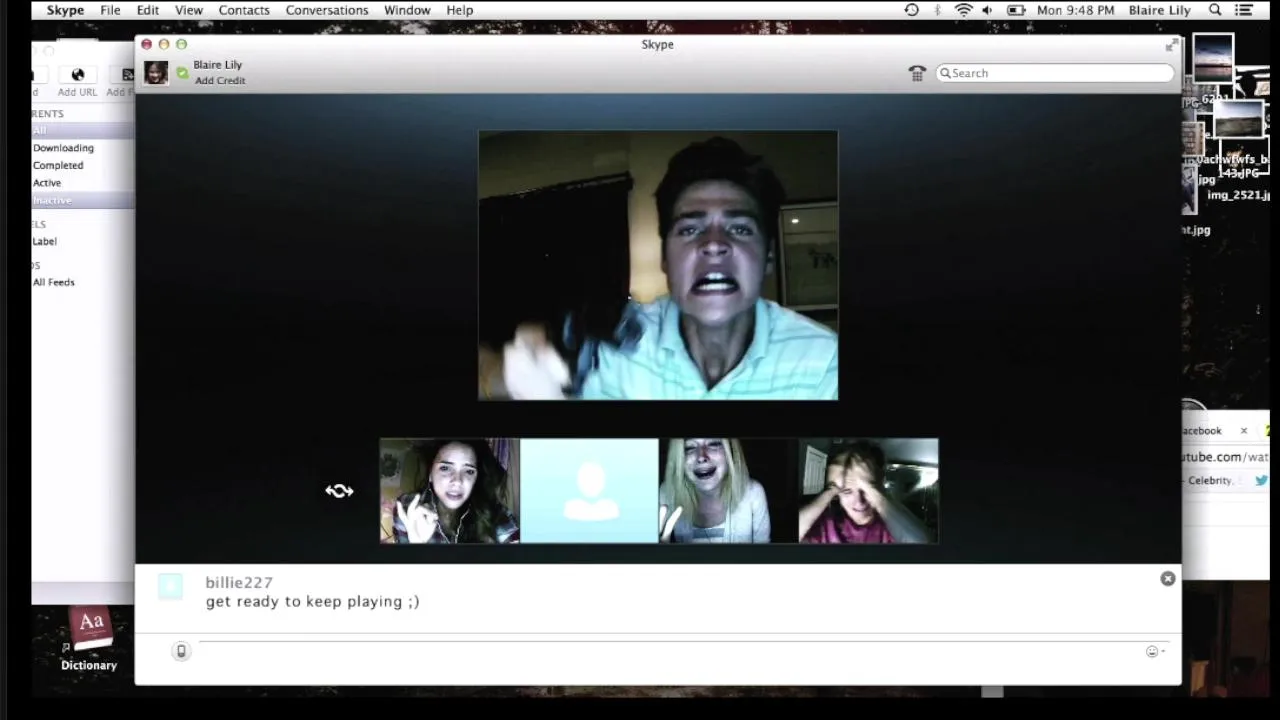The height and width of the screenshot is (720, 1280).
Task: Click the battery status icon
Action: tap(1016, 10)
